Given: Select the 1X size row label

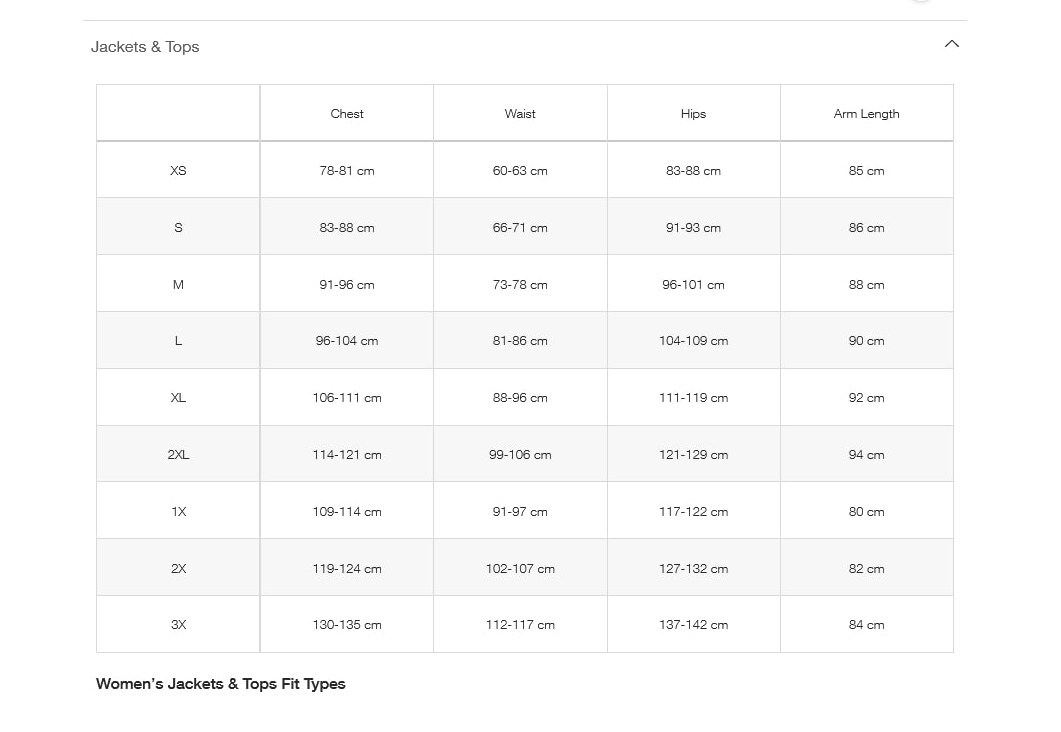Looking at the screenshot, I should (178, 512).
